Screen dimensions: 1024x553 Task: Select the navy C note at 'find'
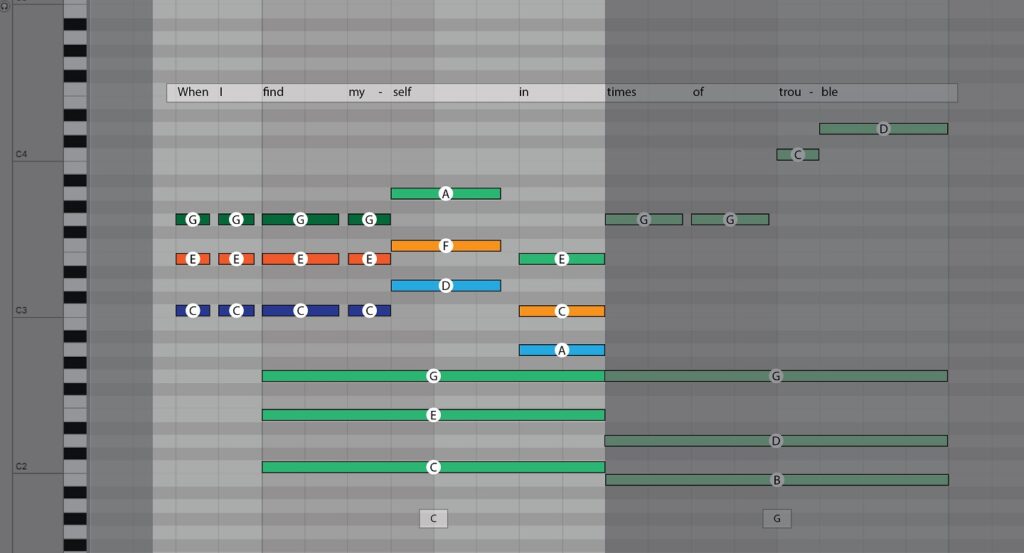pos(300,311)
